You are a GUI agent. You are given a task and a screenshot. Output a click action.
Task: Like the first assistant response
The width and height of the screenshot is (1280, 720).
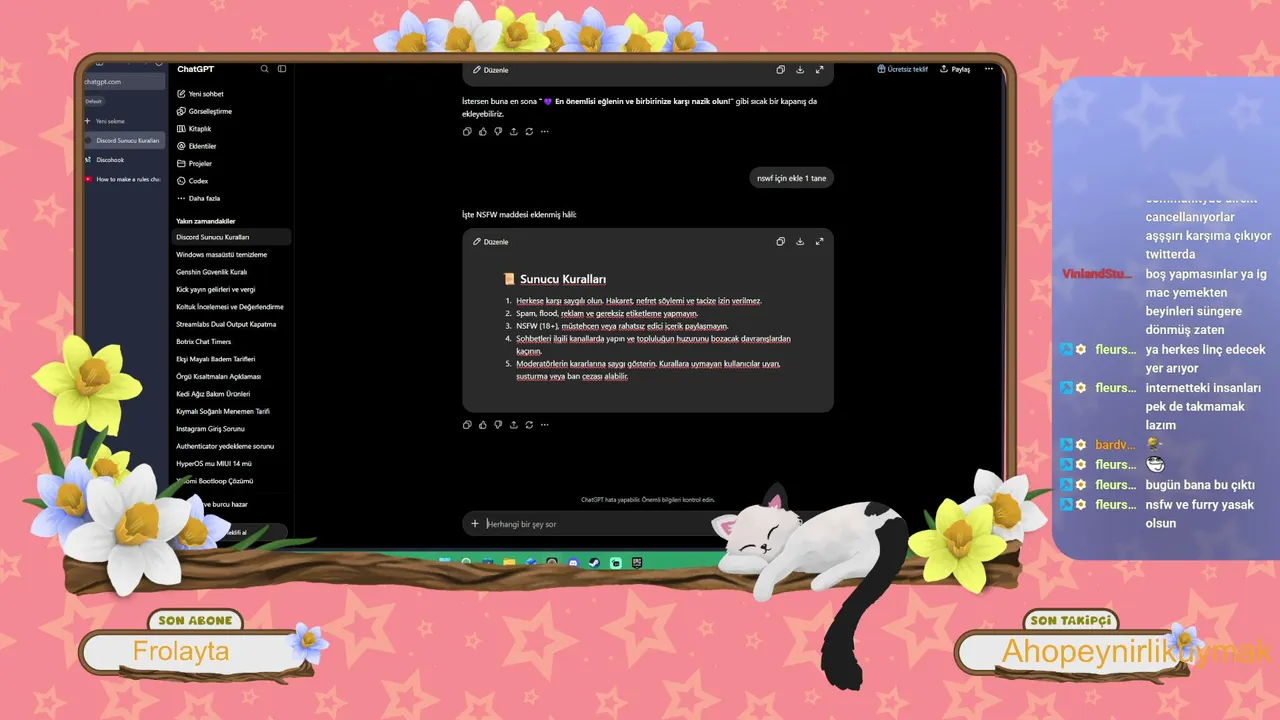coord(483,132)
